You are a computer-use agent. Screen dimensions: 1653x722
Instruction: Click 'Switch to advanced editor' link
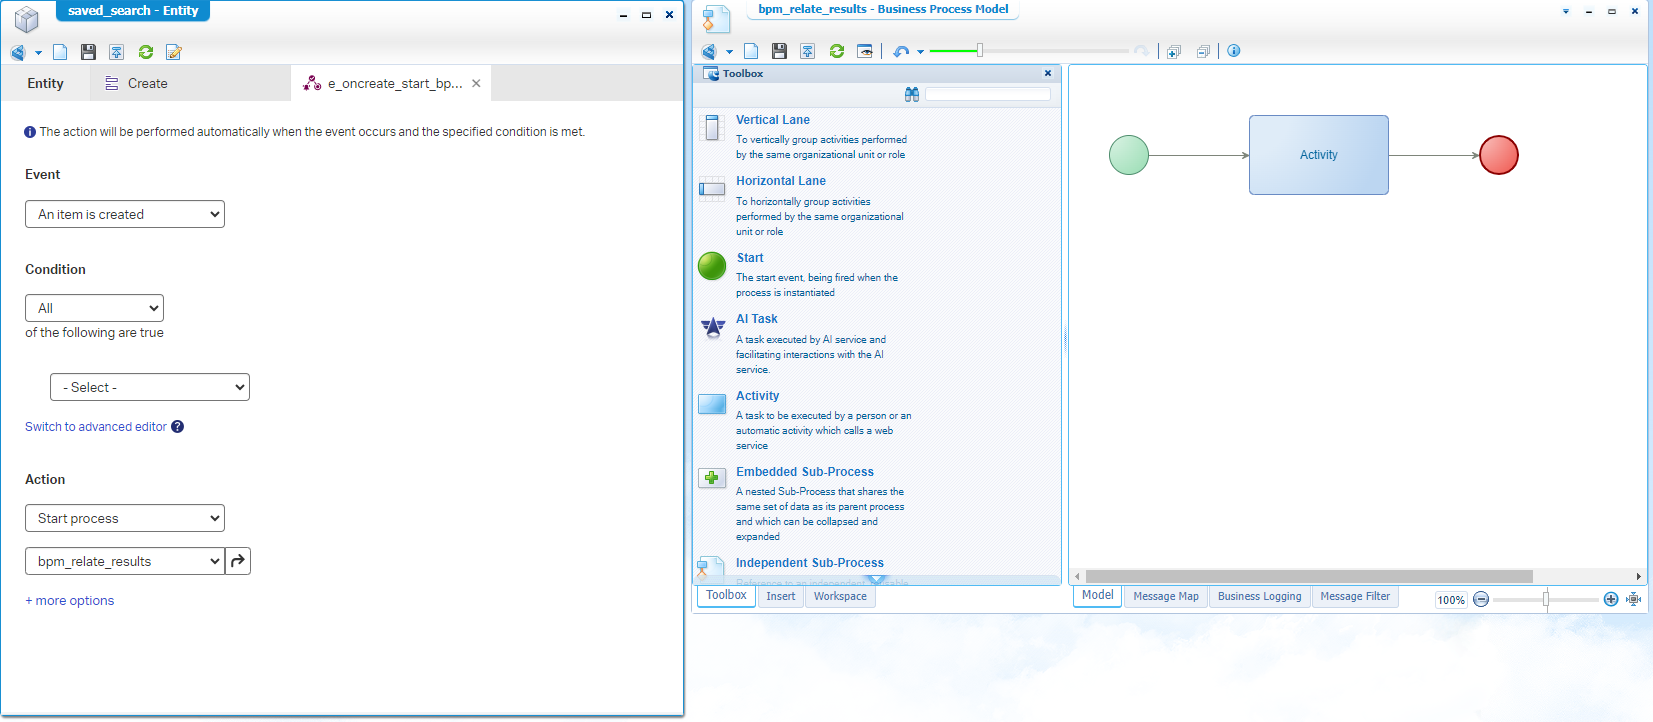(x=96, y=427)
